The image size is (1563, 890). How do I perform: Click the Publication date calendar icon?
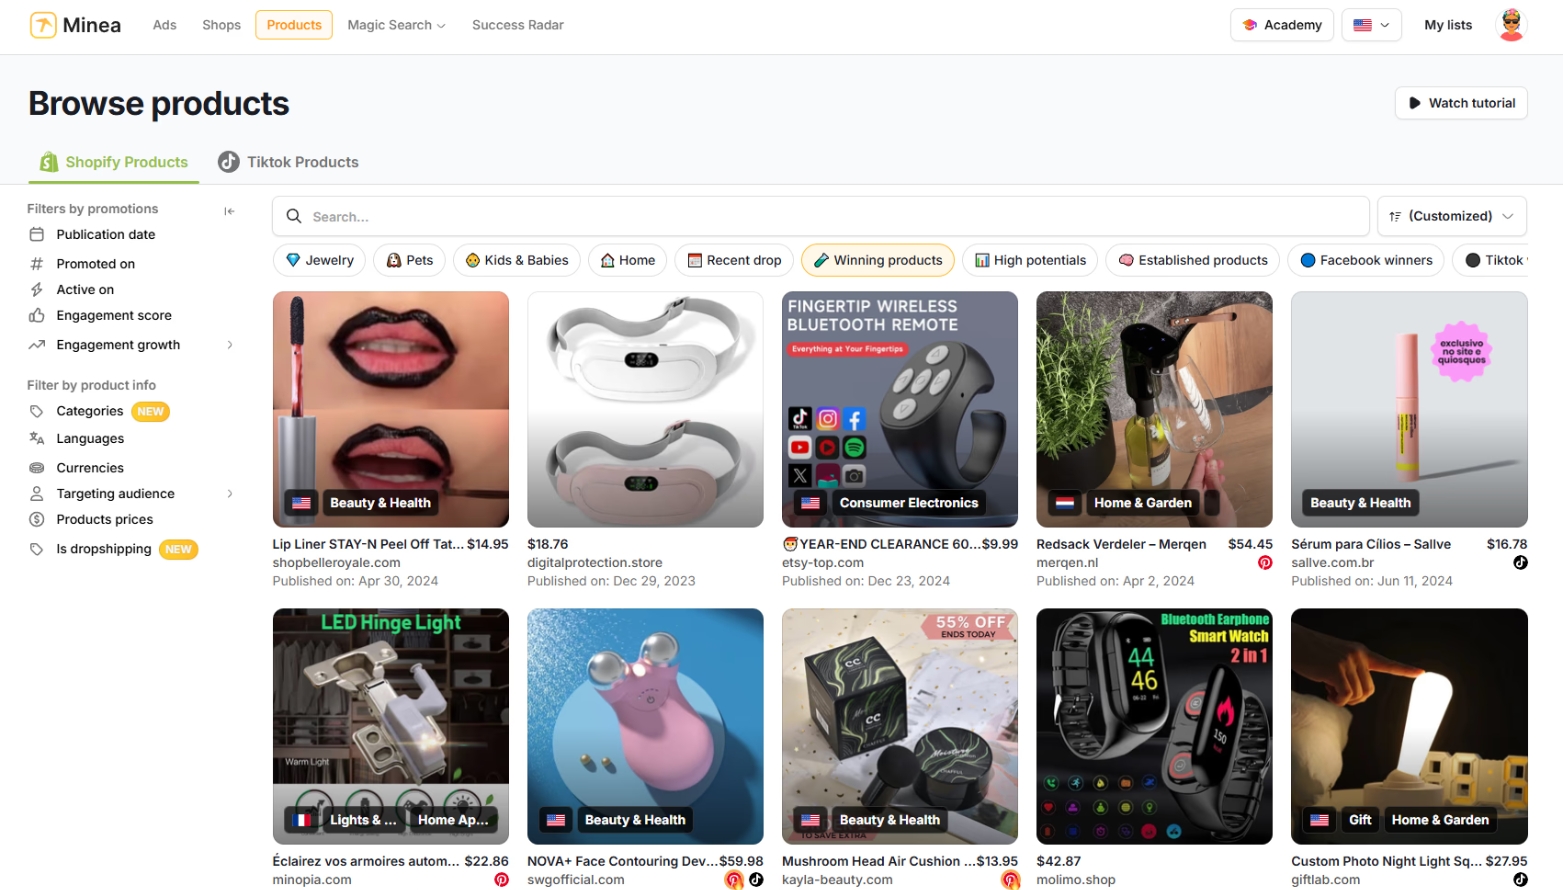tap(37, 235)
